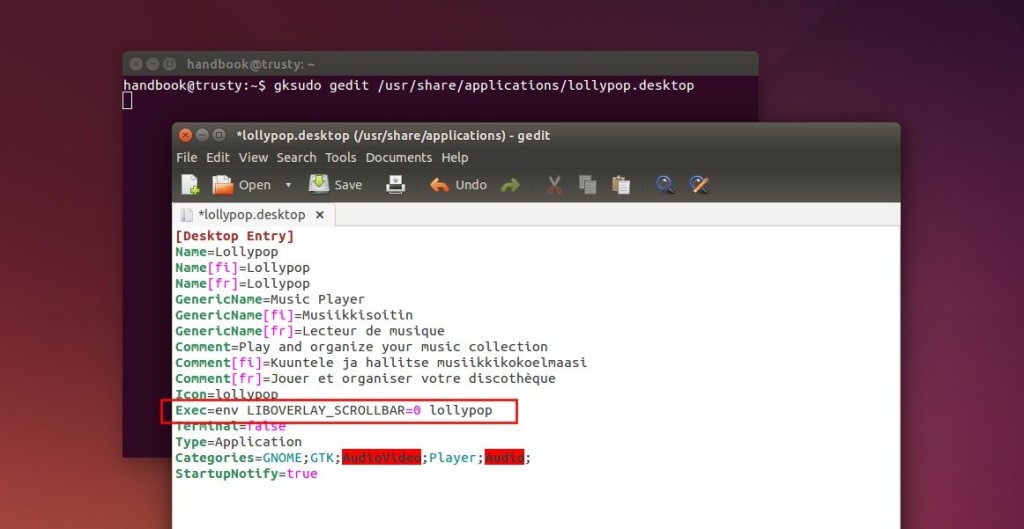Image resolution: width=1024 pixels, height=529 pixels.
Task: Open the Edit menu in gedit
Action: [218, 157]
